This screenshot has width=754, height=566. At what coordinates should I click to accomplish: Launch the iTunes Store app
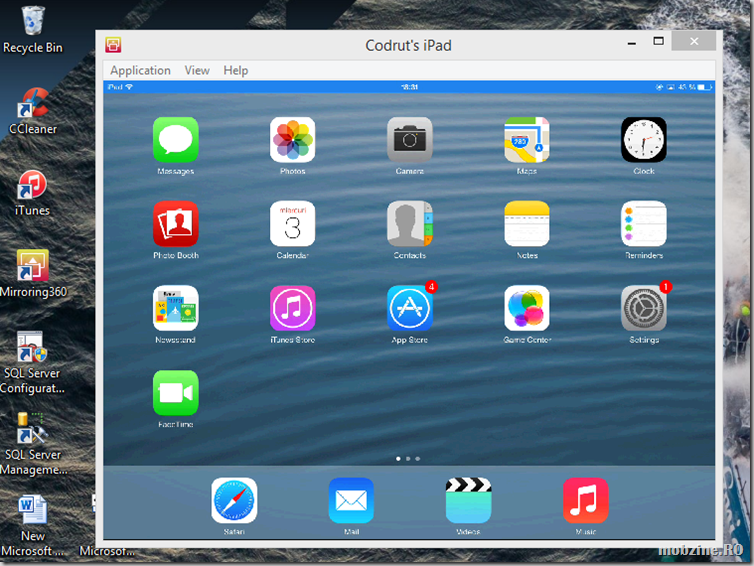(292, 308)
